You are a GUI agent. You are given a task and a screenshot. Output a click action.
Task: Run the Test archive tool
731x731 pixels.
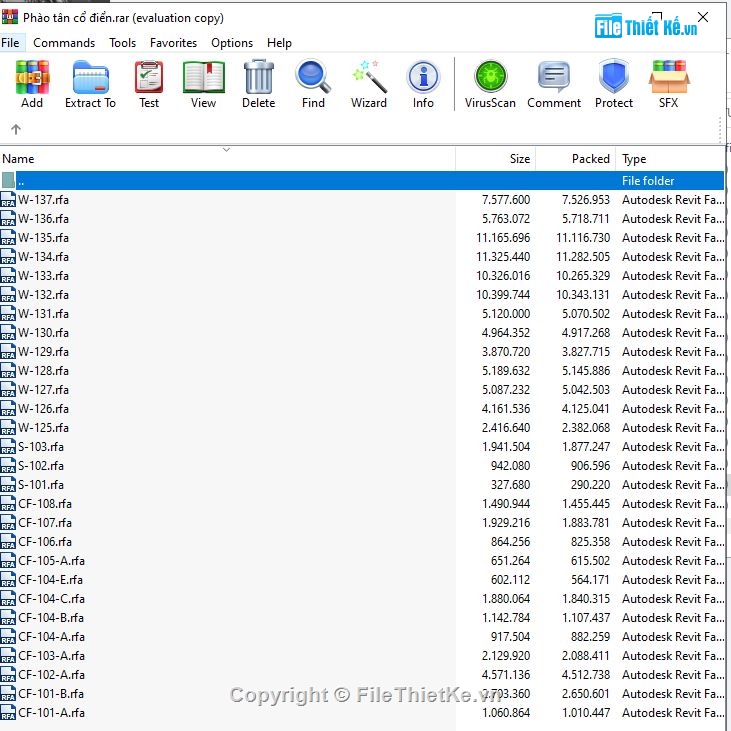(x=149, y=77)
